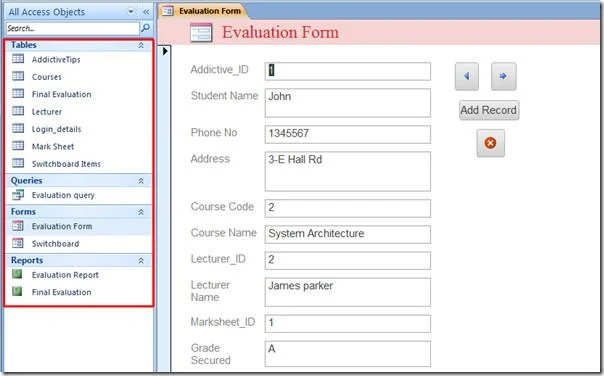Screen dimensions: 604x376
Task: Click the search magnifier icon
Action: tap(146, 28)
